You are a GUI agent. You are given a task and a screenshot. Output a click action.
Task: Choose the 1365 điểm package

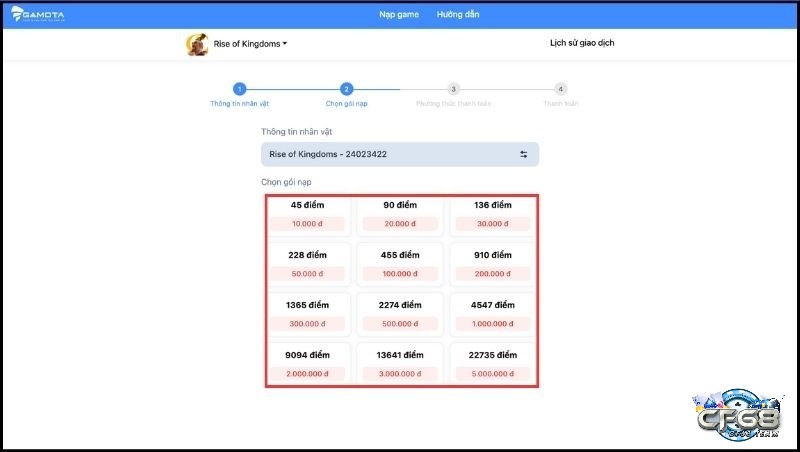click(x=307, y=315)
